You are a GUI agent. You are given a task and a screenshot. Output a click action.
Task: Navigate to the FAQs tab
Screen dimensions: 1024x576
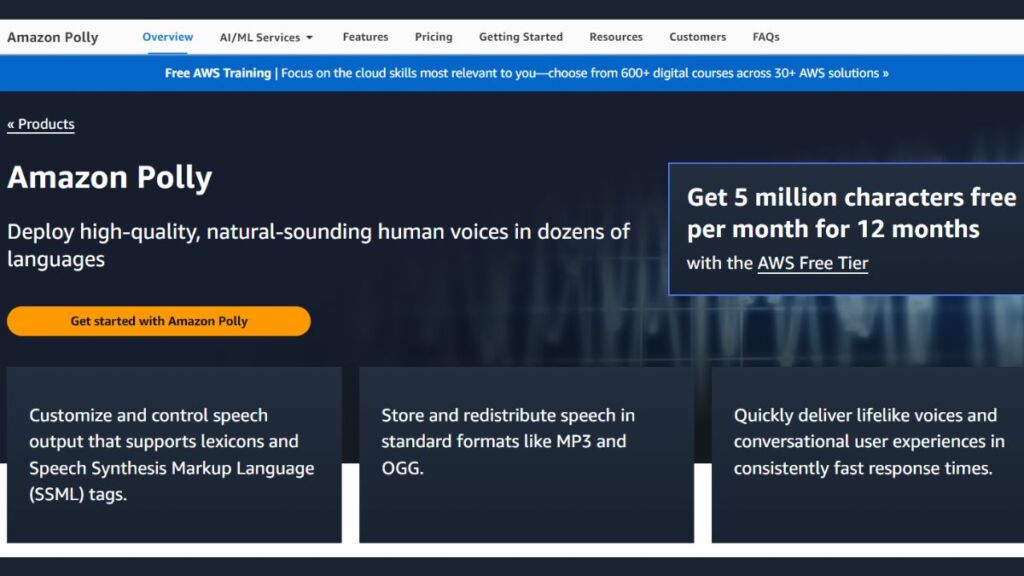point(765,37)
